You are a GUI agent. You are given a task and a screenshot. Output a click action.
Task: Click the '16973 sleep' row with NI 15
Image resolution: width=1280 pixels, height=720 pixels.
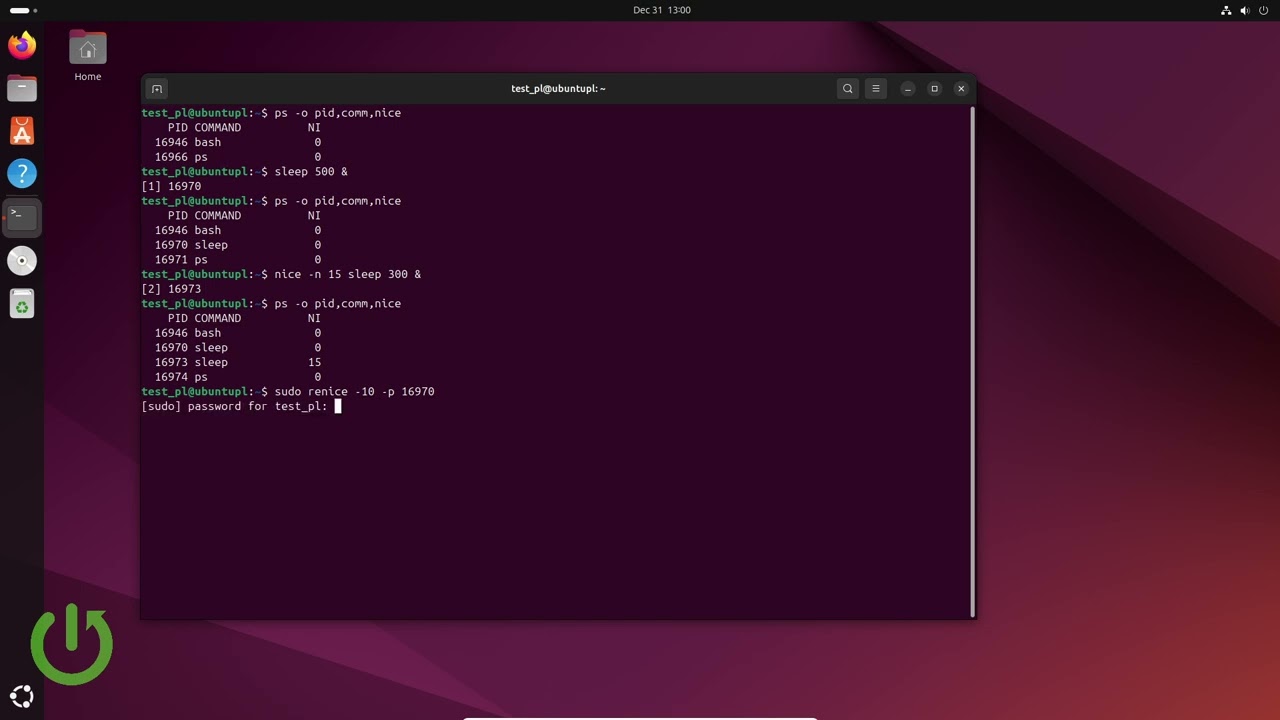pos(238,362)
